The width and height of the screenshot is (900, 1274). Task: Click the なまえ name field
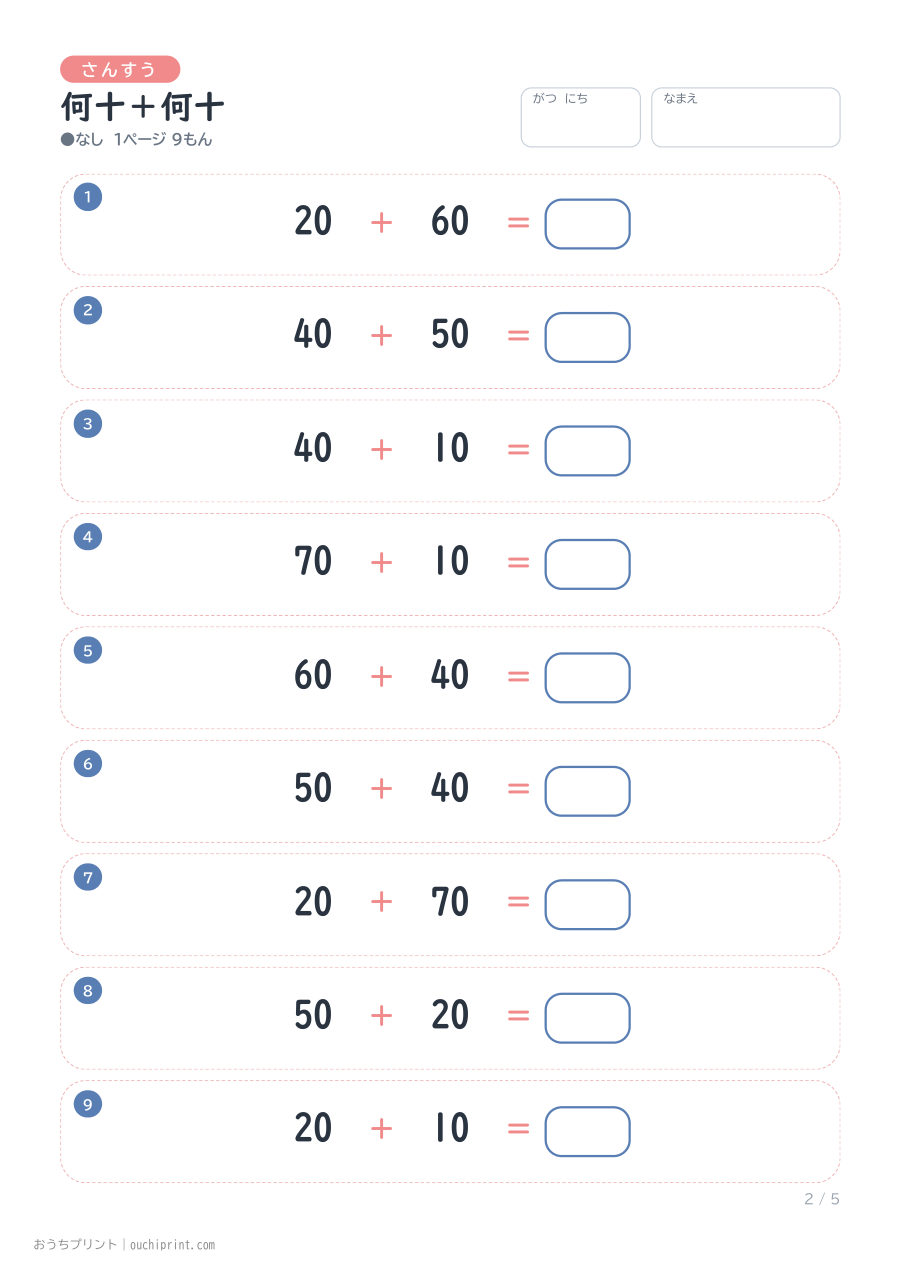pos(746,117)
